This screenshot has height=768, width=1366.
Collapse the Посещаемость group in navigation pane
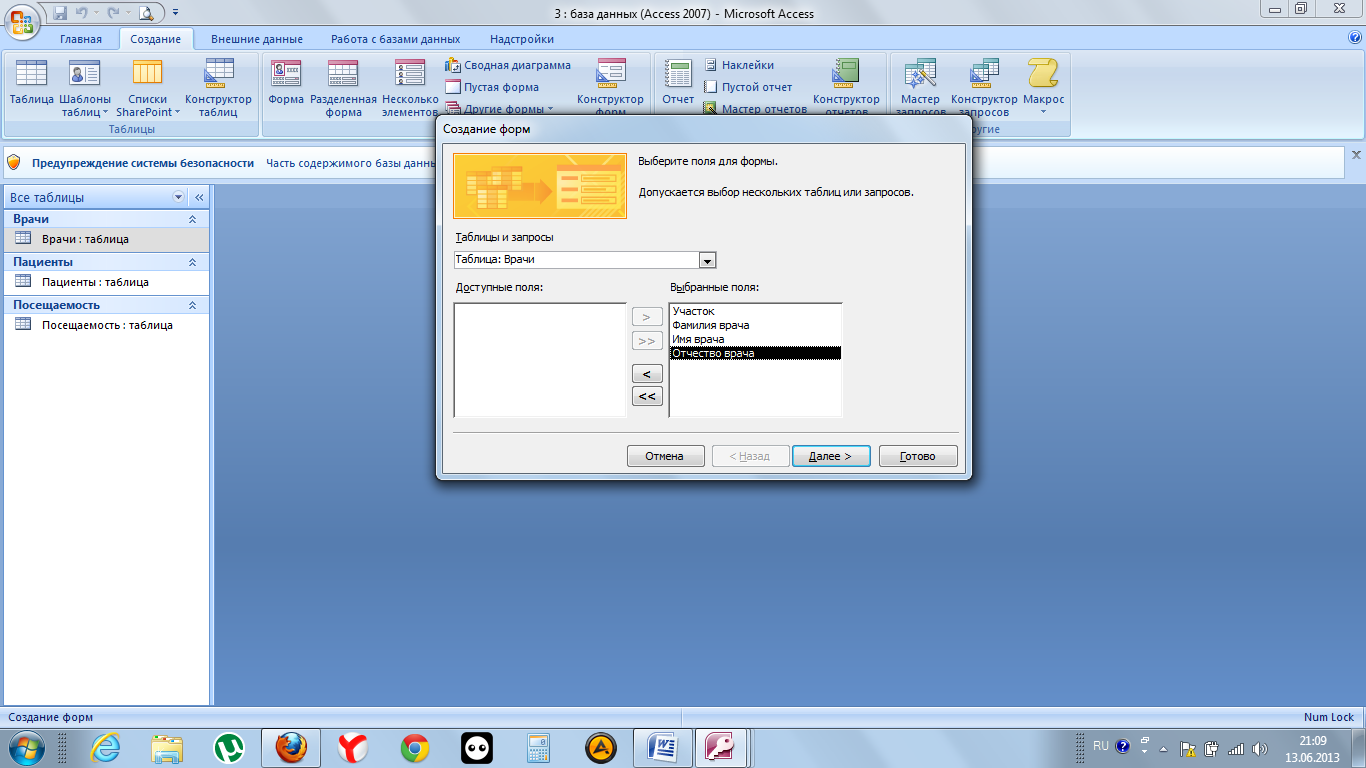(x=192, y=305)
